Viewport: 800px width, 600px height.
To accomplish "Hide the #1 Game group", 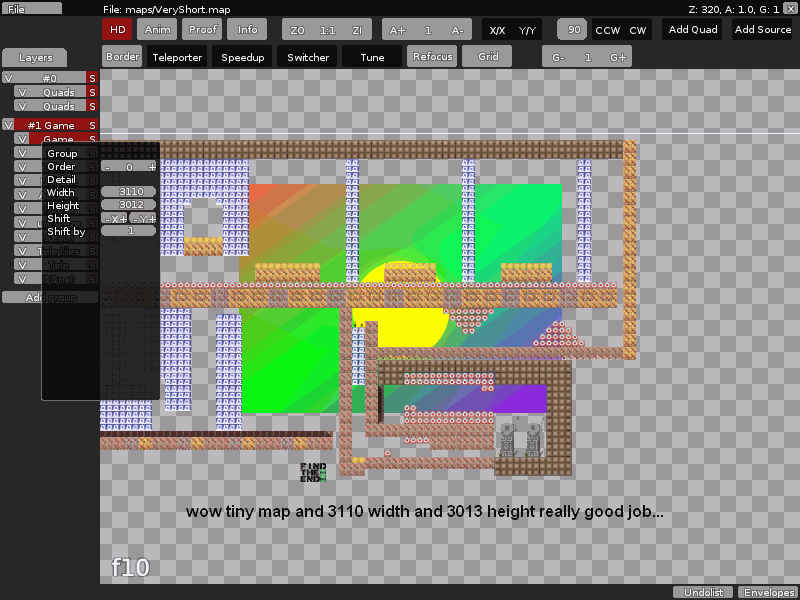I will pos(9,124).
